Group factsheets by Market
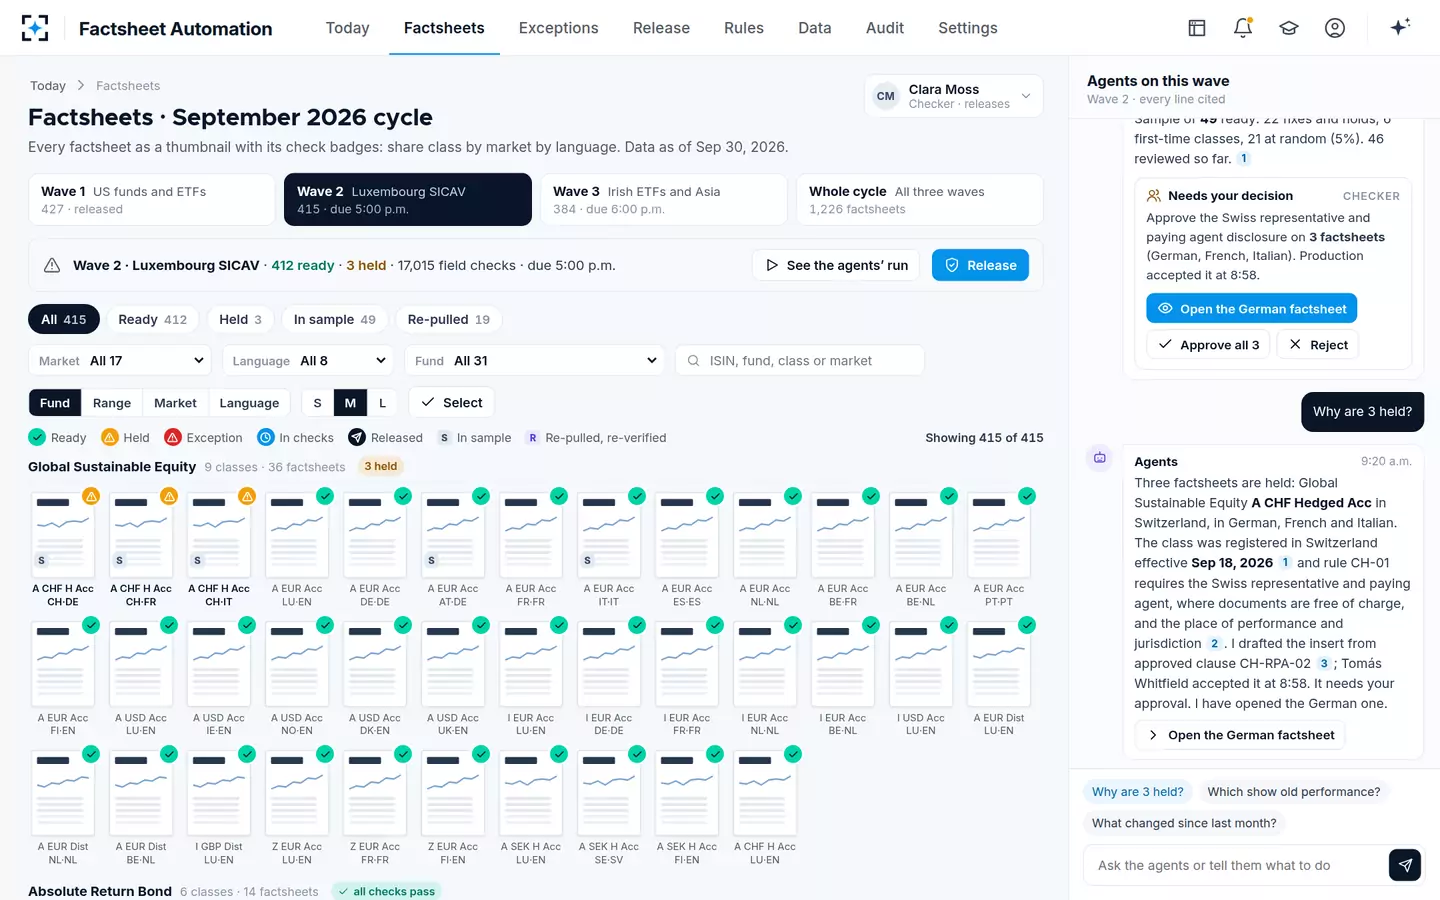 175,403
